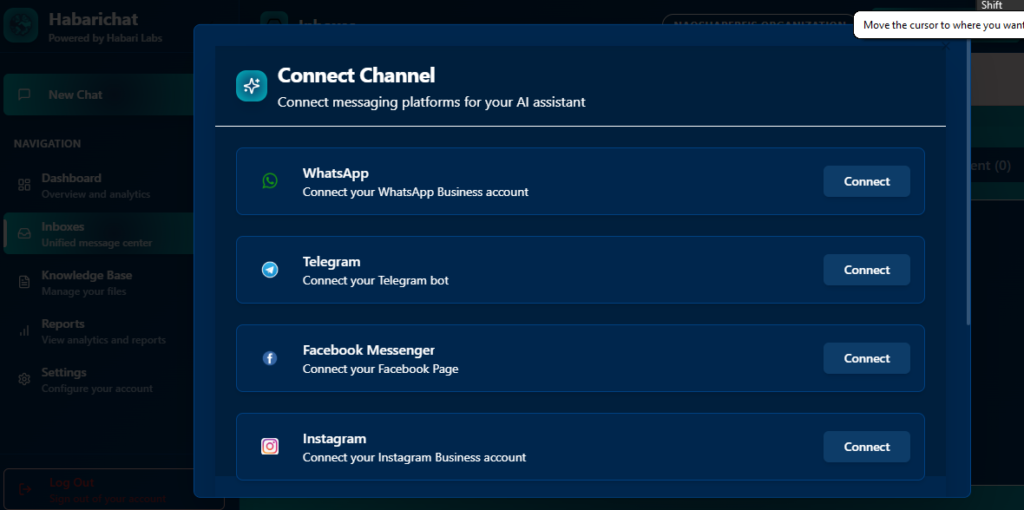
Task: Click the Reports bar chart icon
Action: tap(24, 331)
